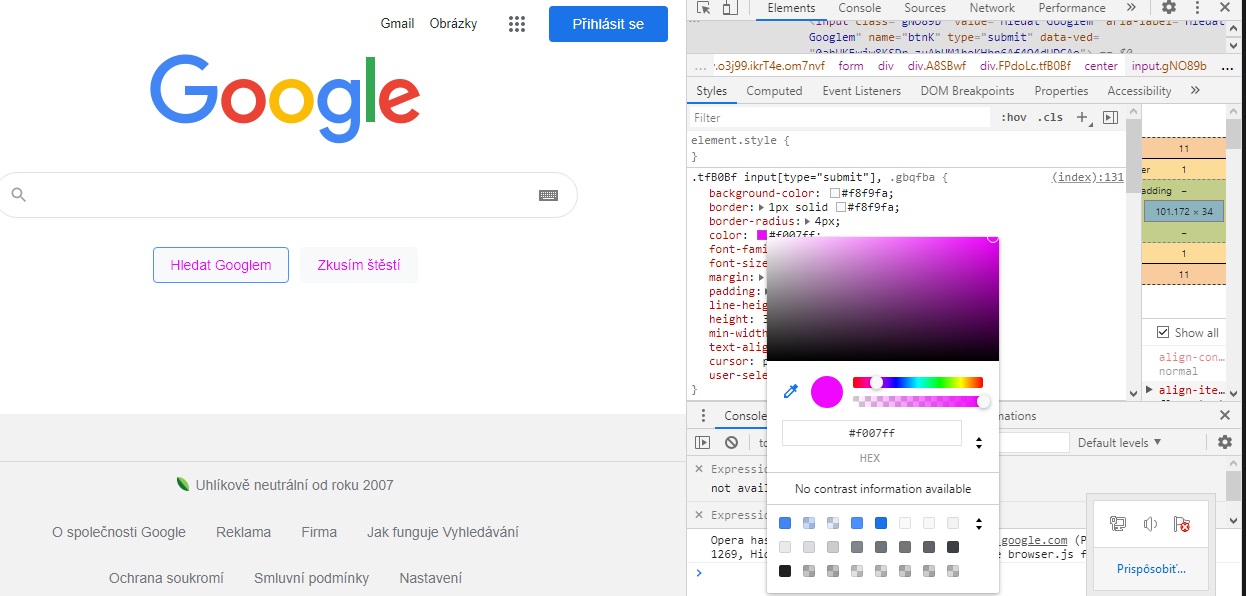1246x596 pixels.
Task: Adjust the opacity slider handle
Action: 983,401
